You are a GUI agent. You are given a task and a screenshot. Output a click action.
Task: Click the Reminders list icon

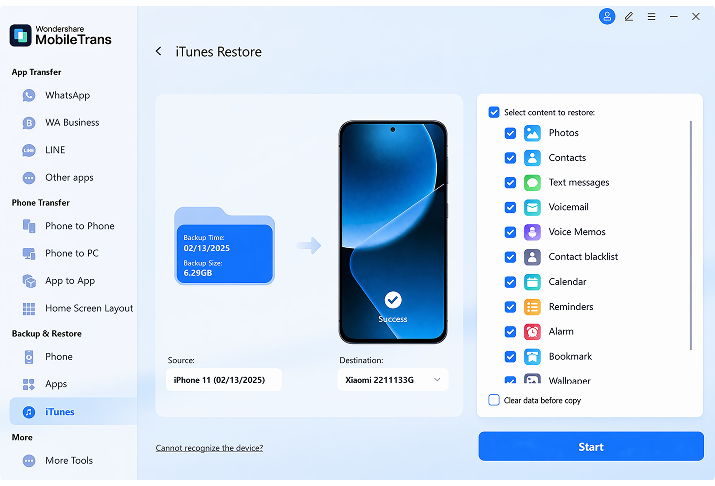click(x=532, y=307)
